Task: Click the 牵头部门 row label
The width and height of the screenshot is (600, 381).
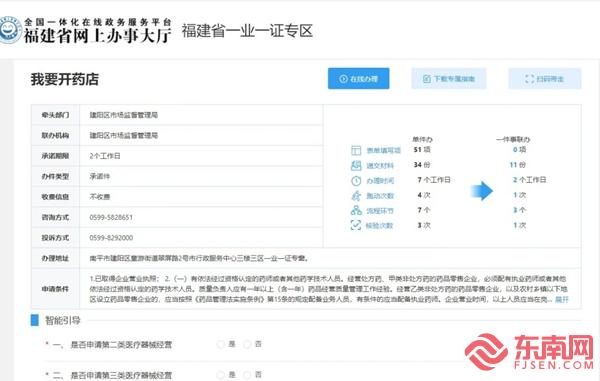Action: point(55,115)
